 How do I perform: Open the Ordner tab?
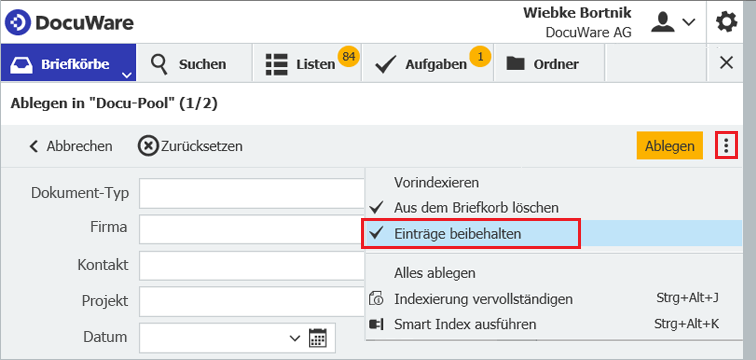click(549, 64)
